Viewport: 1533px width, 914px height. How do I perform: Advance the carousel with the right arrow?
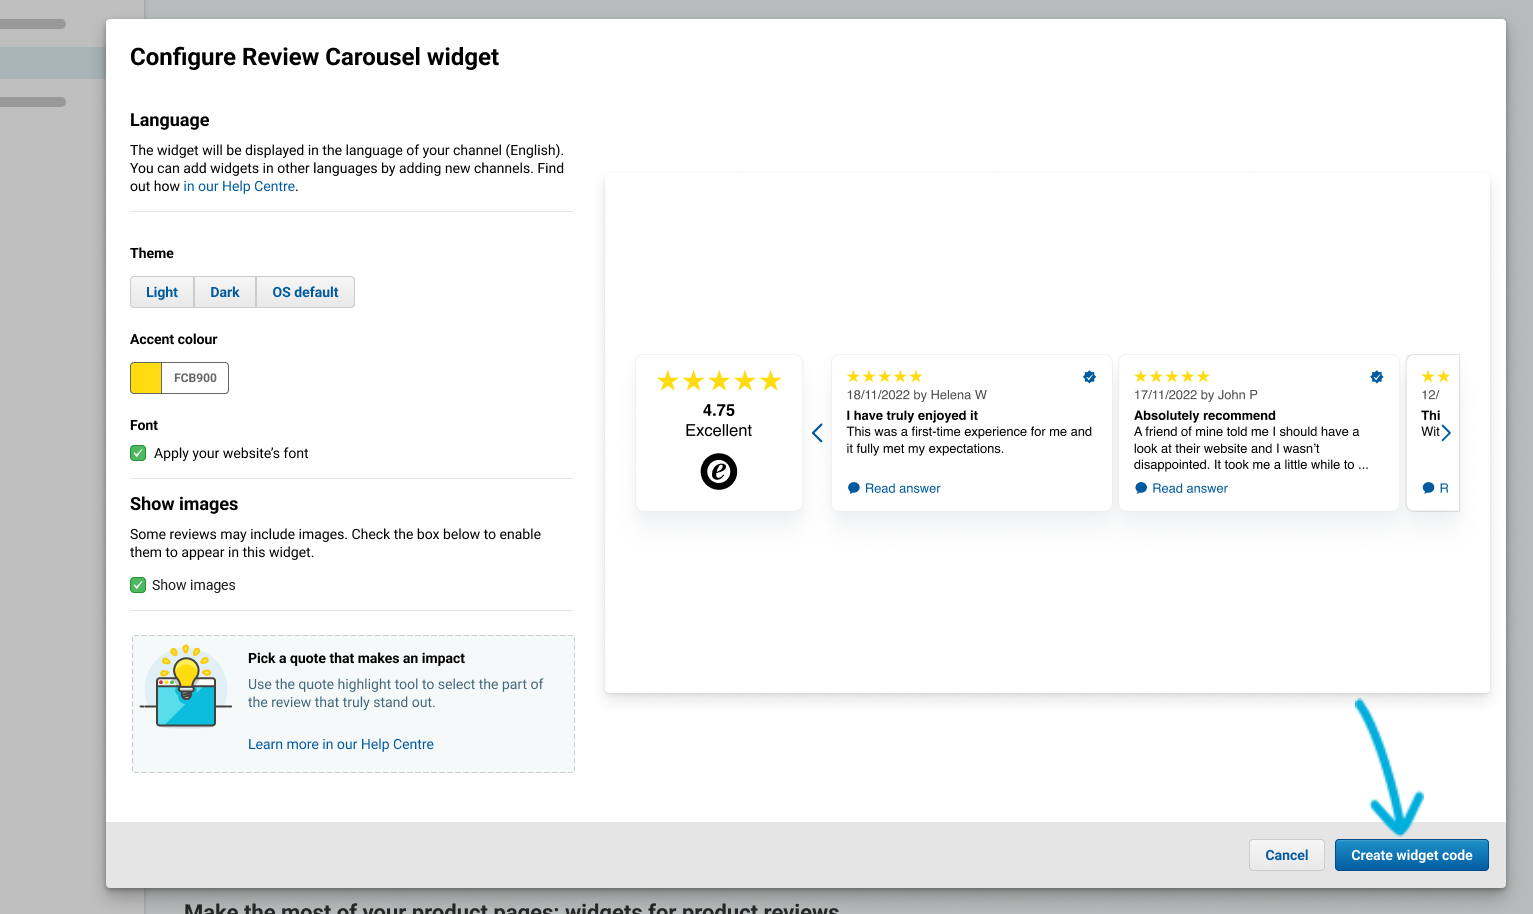click(1446, 433)
